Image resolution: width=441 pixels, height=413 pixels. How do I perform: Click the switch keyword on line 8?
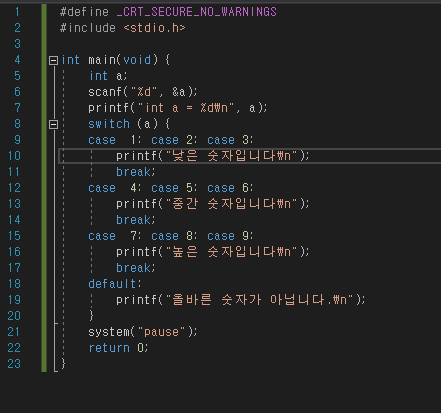click(x=109, y=124)
